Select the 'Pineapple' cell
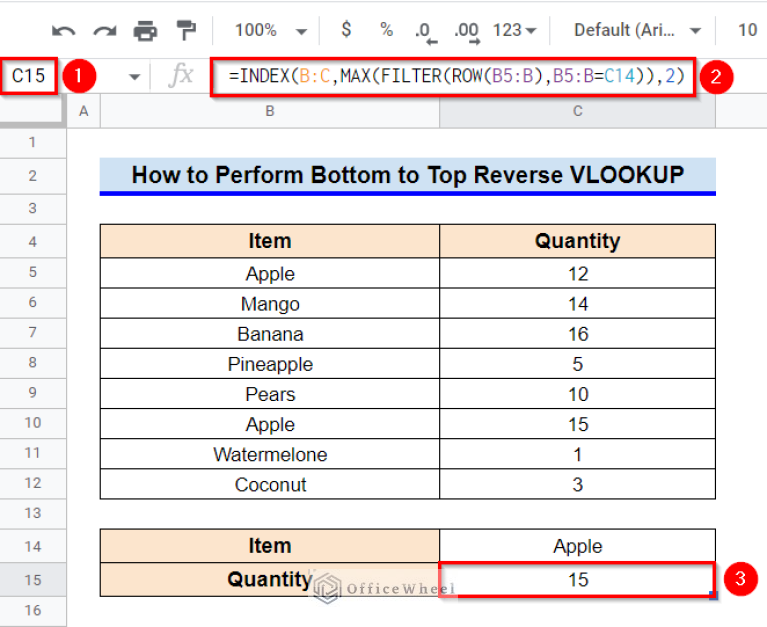Image resolution: width=767 pixels, height=627 pixels. (x=270, y=364)
